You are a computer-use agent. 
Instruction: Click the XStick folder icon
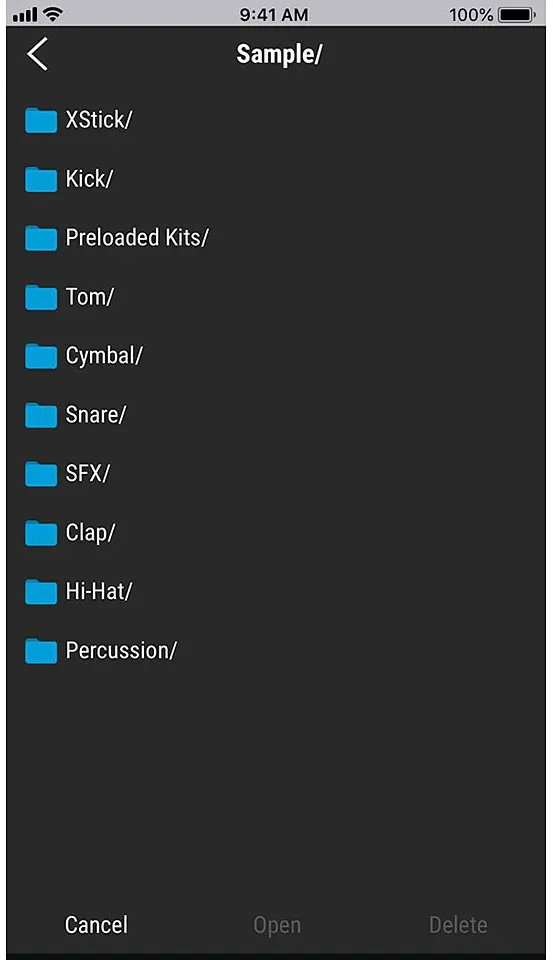pyautogui.click(x=41, y=120)
